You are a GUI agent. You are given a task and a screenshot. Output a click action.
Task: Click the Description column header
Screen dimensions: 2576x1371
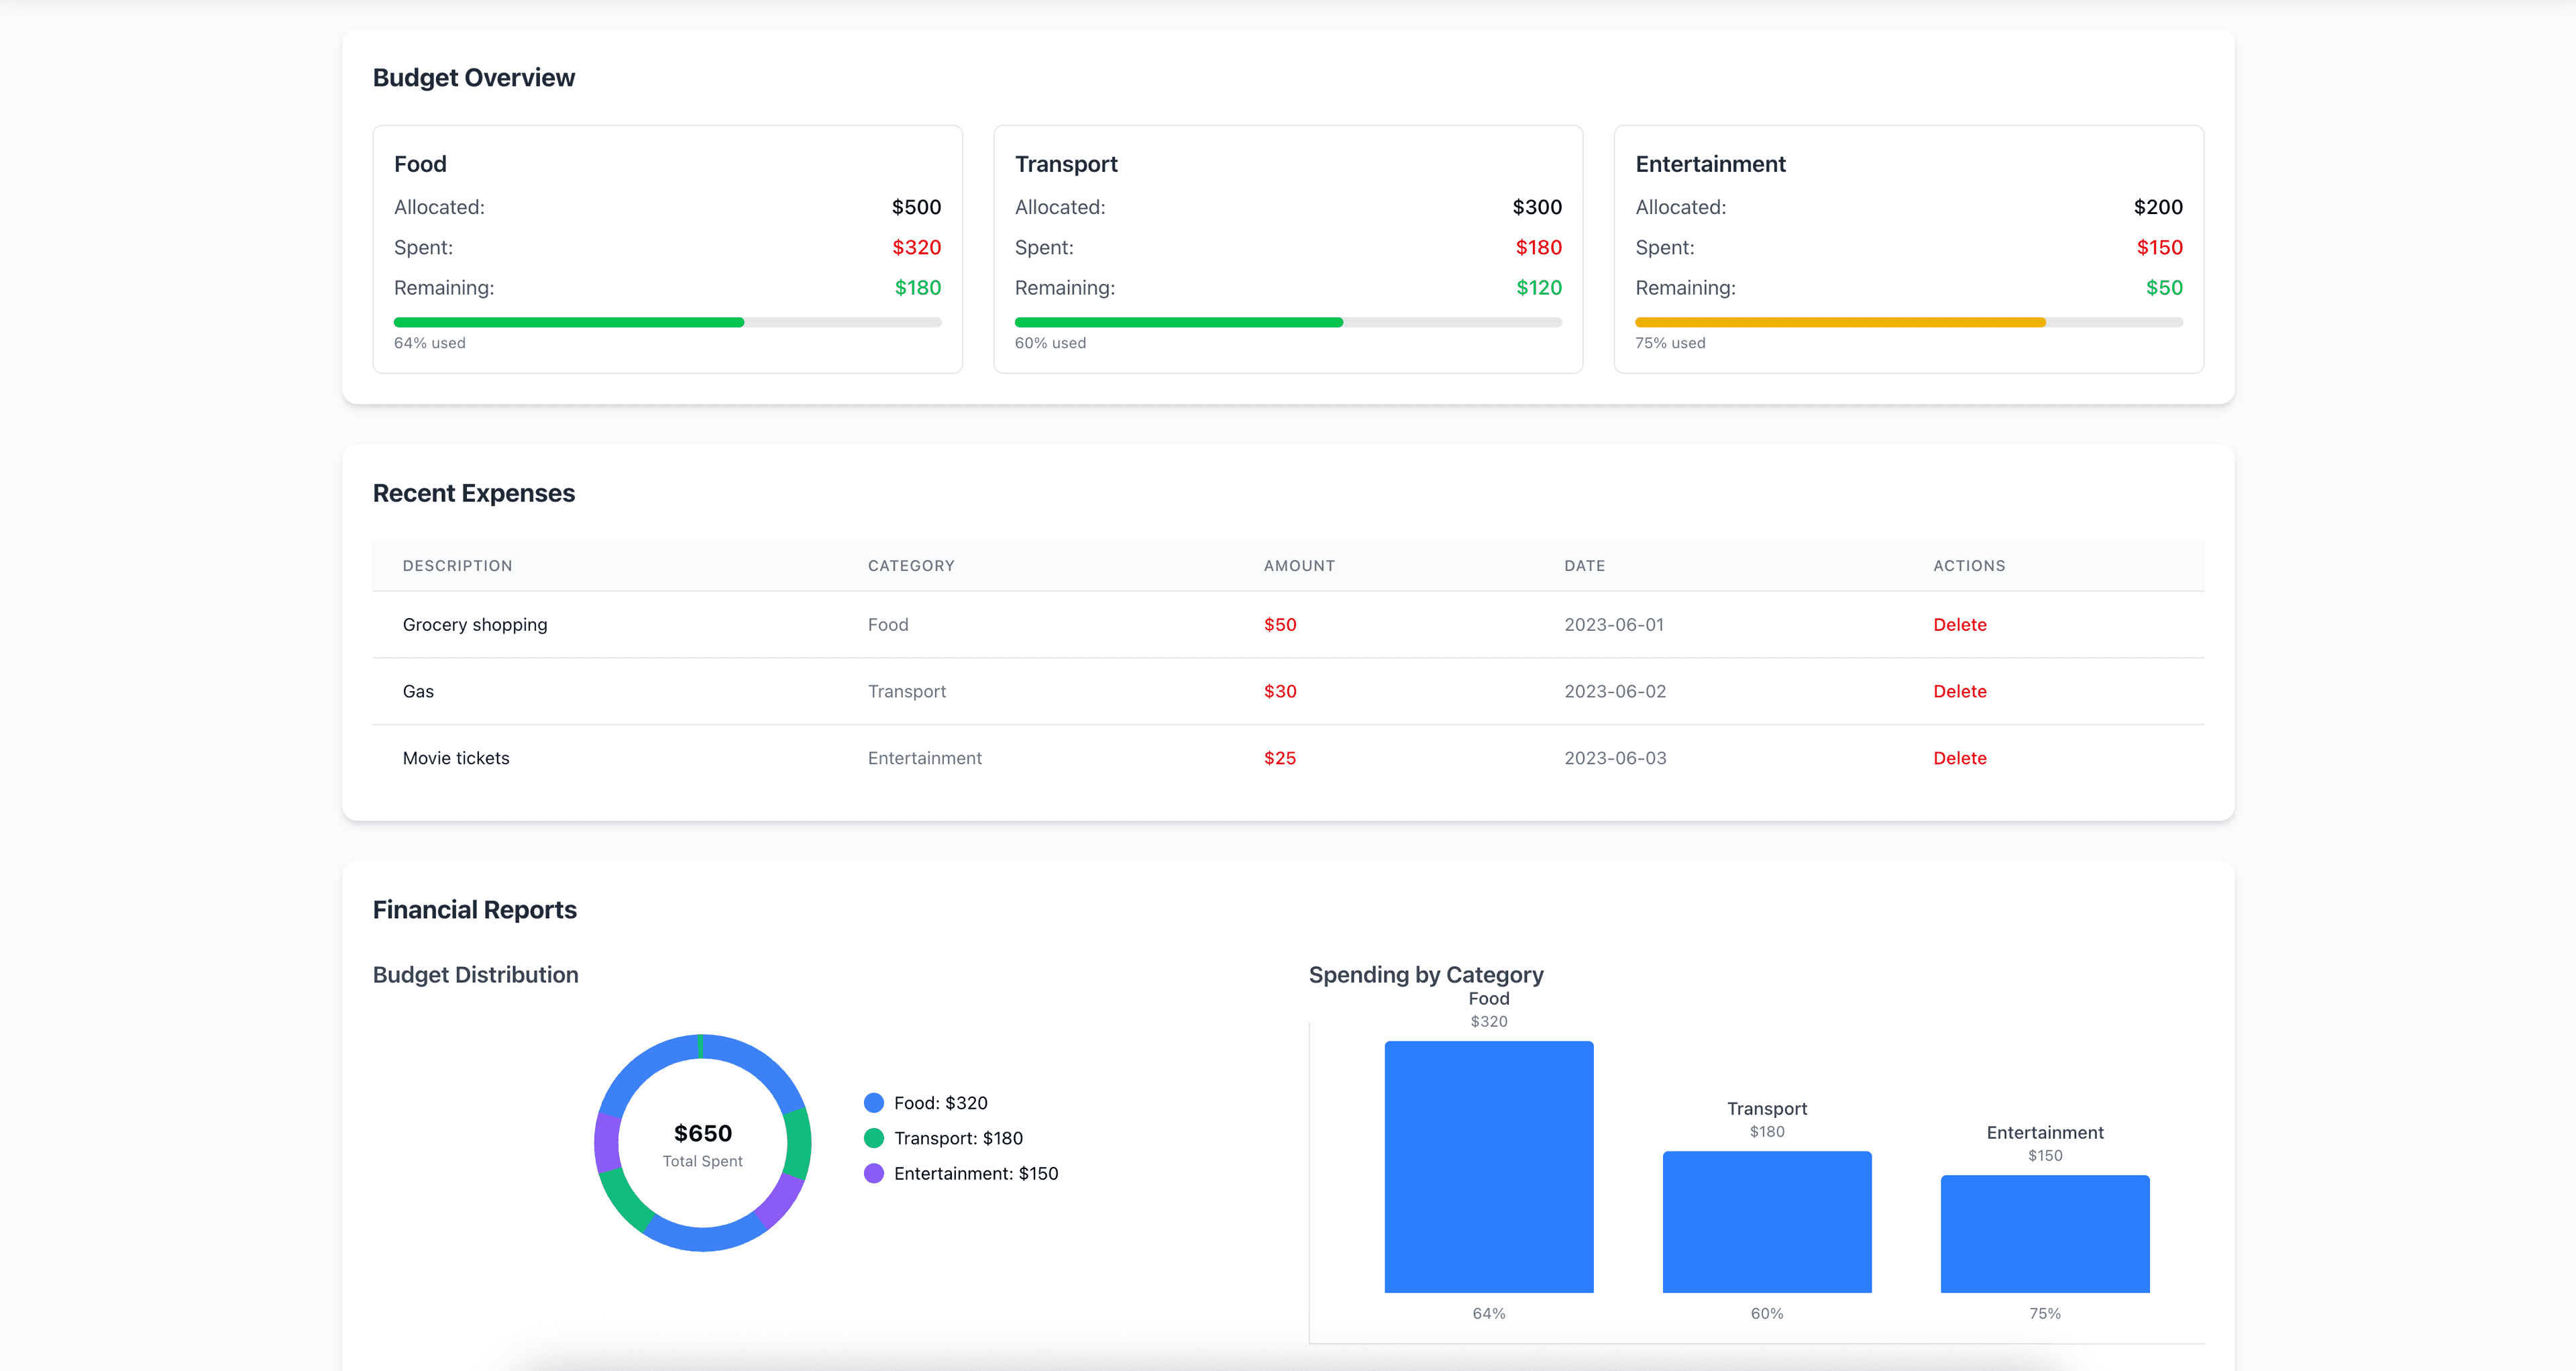click(x=457, y=566)
